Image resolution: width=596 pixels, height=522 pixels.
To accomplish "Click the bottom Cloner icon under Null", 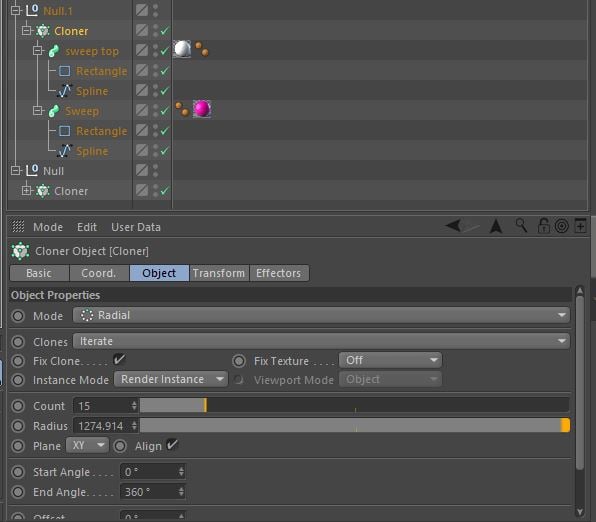I will click(43, 191).
